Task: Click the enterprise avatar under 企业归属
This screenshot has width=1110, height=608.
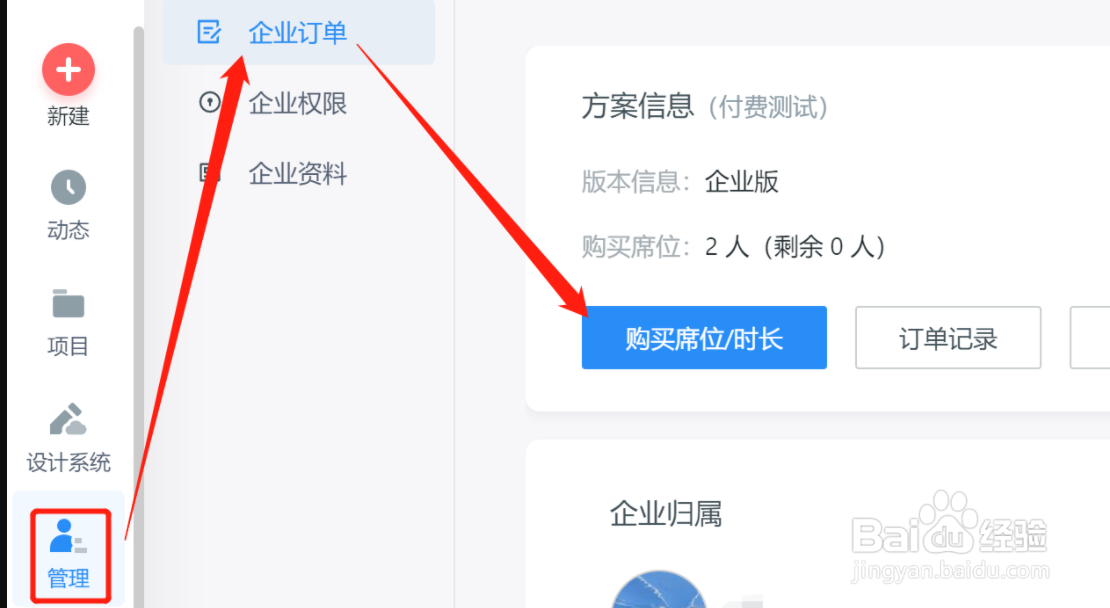Action: [658, 590]
